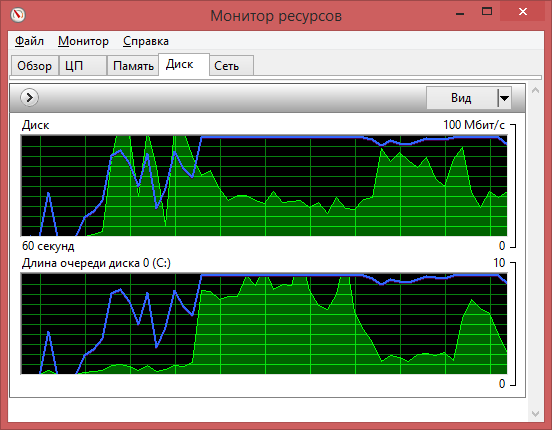This screenshot has width=552, height=430.
Task: Expand the panel with the round chevron button
Action: point(29,97)
